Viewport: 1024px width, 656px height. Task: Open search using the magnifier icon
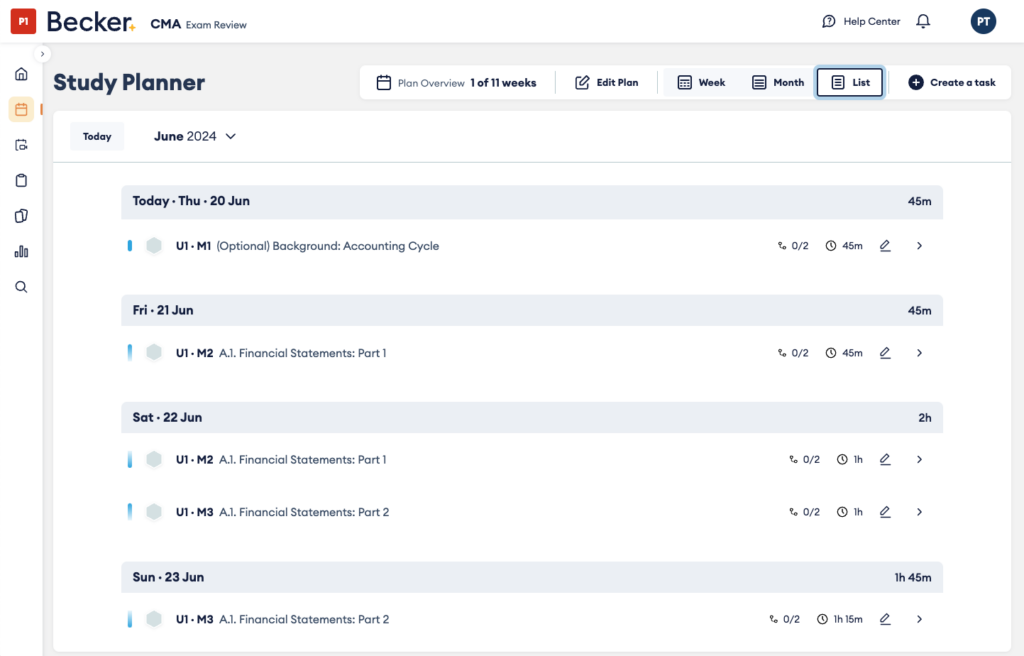point(20,287)
